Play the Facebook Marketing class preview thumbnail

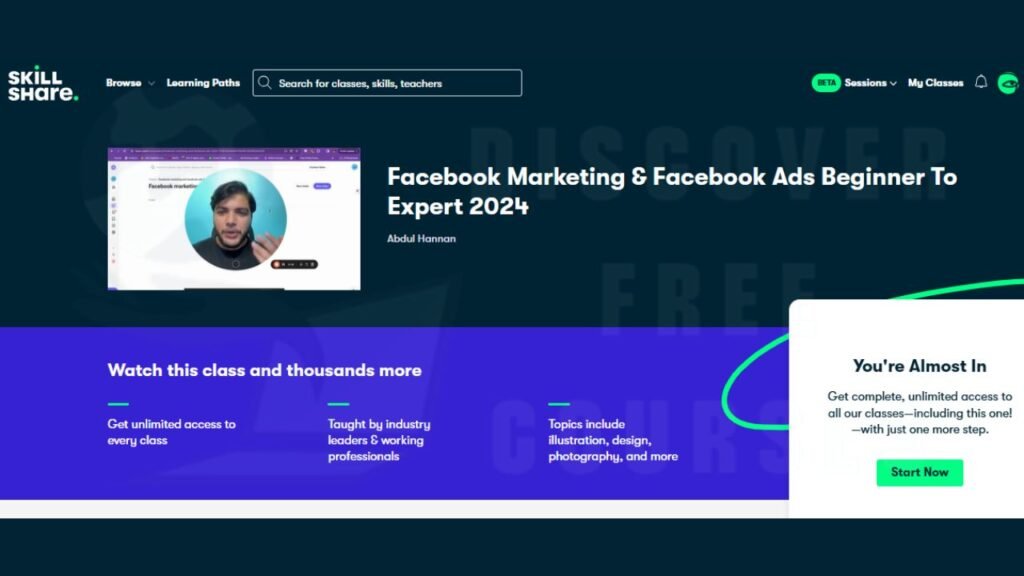coord(234,219)
